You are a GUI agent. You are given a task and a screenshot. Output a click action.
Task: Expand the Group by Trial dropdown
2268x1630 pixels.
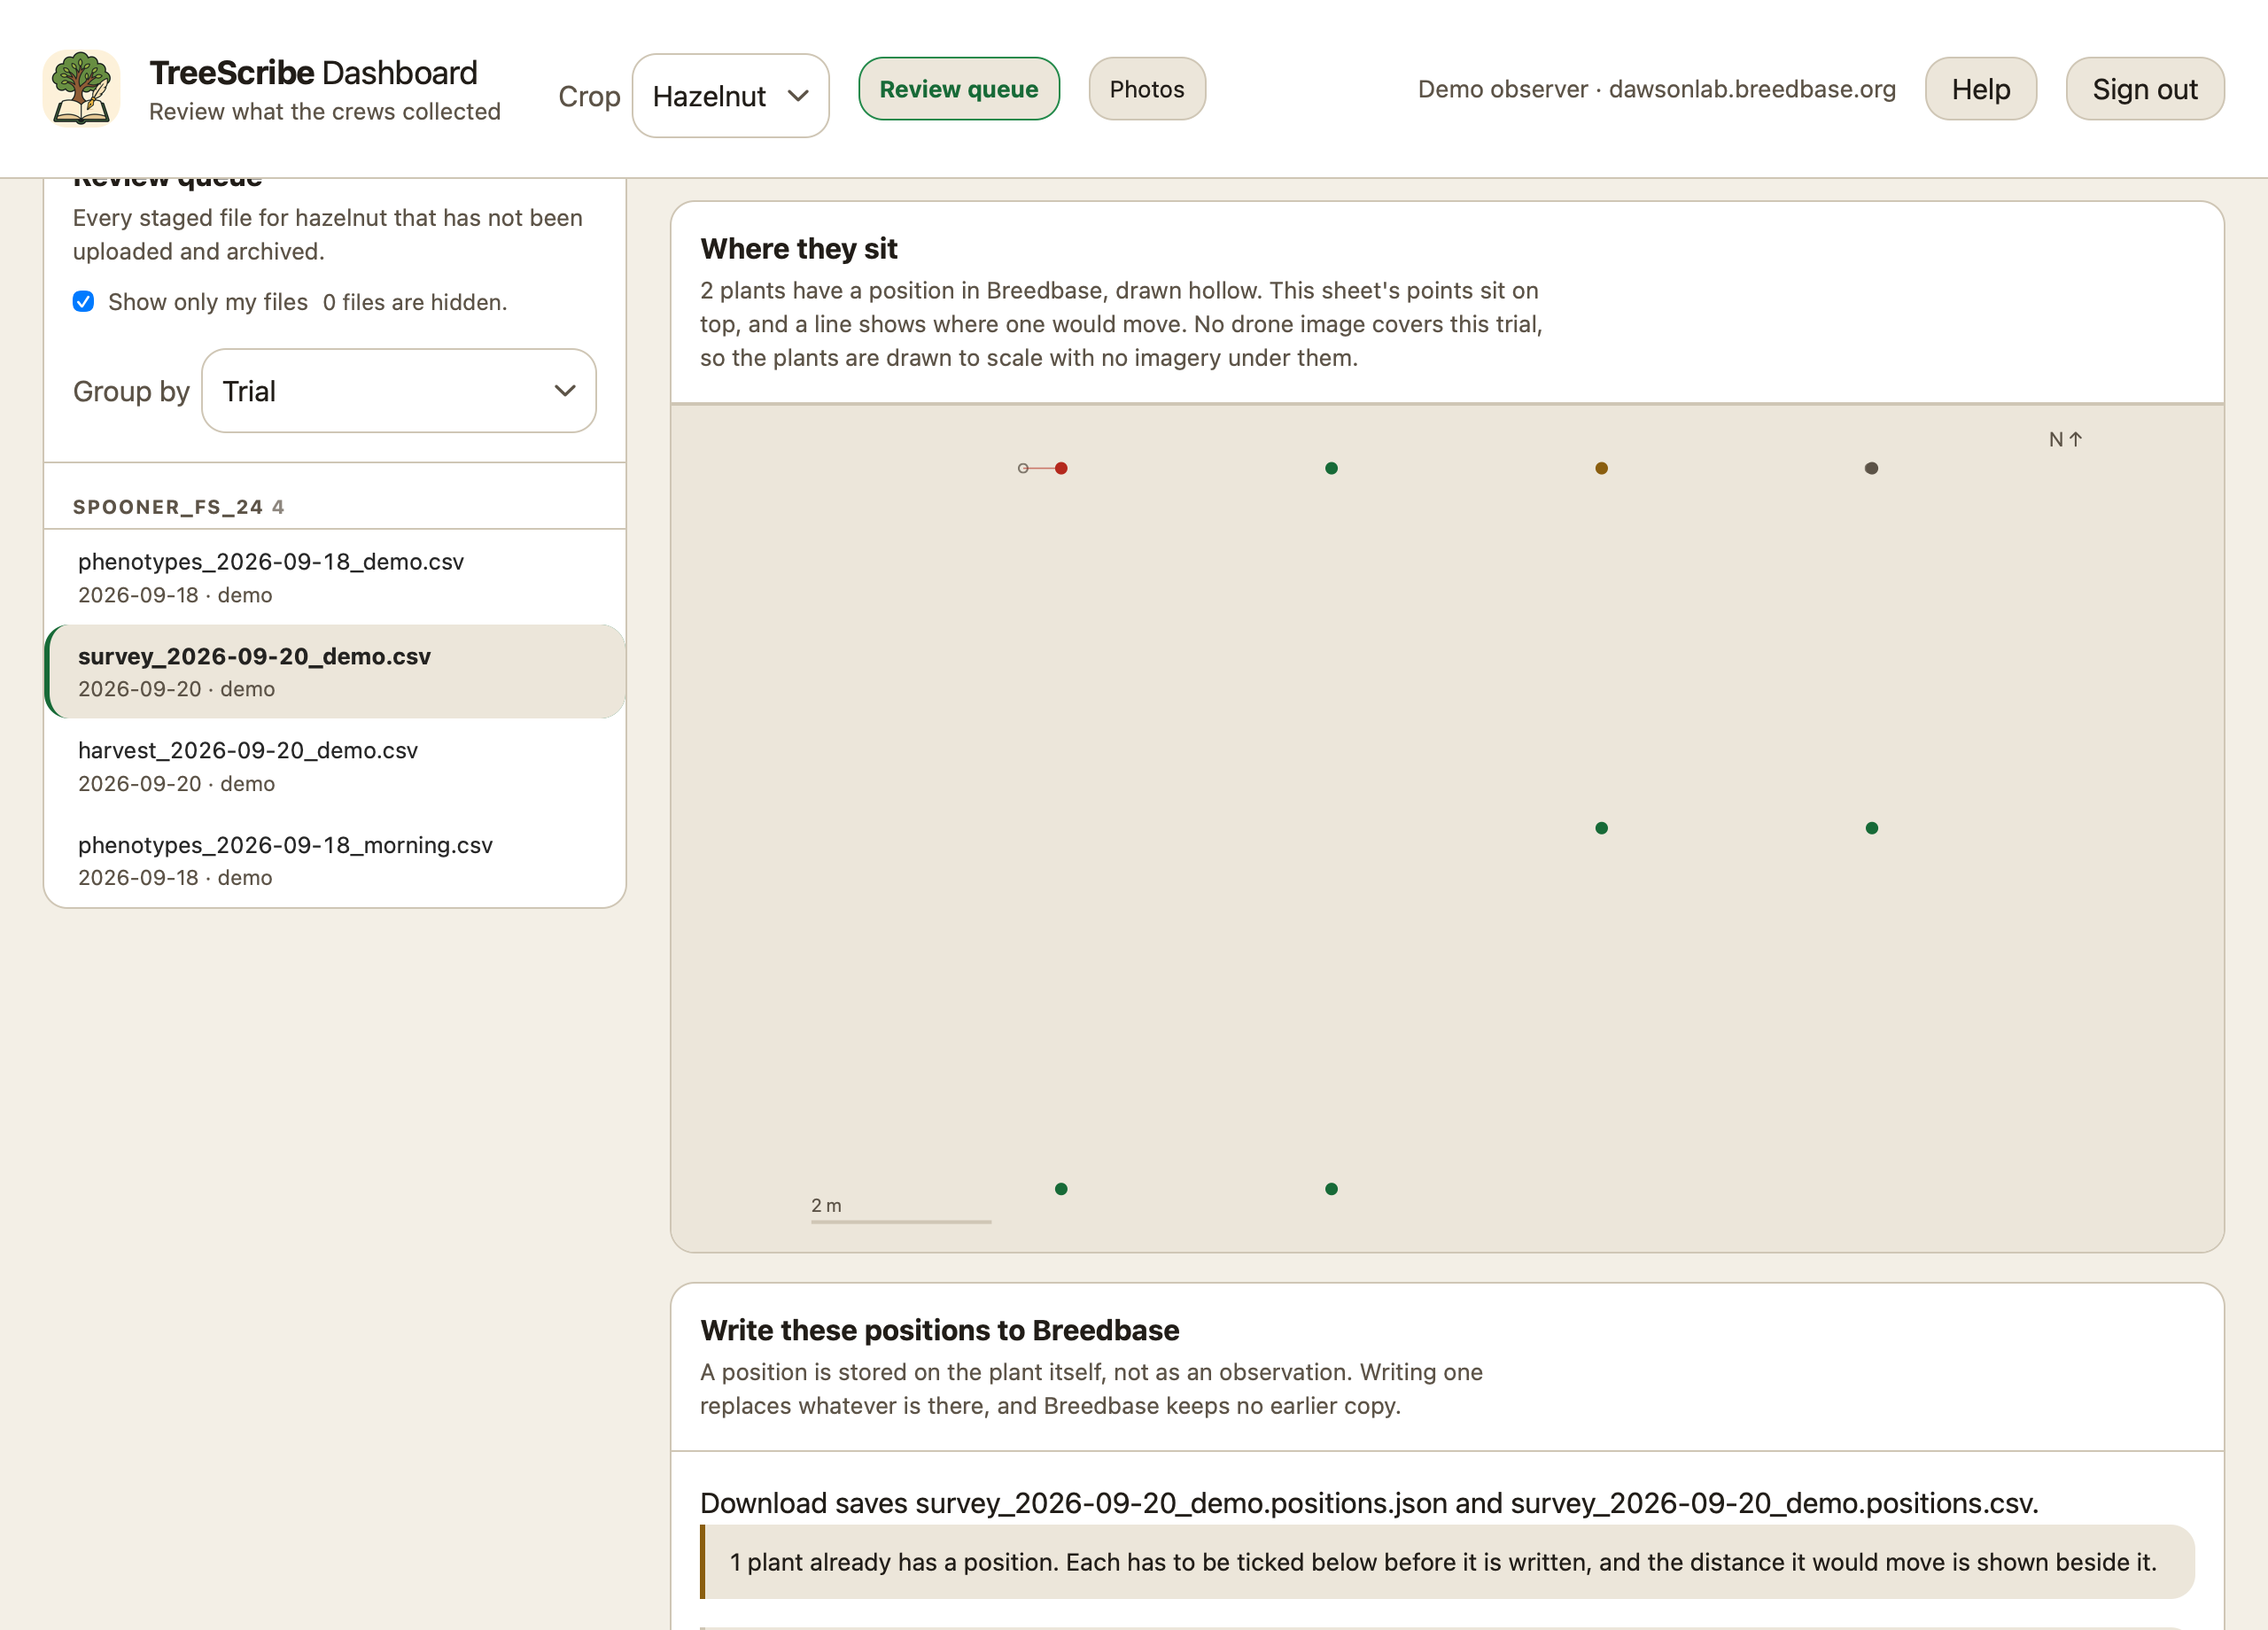pos(398,391)
